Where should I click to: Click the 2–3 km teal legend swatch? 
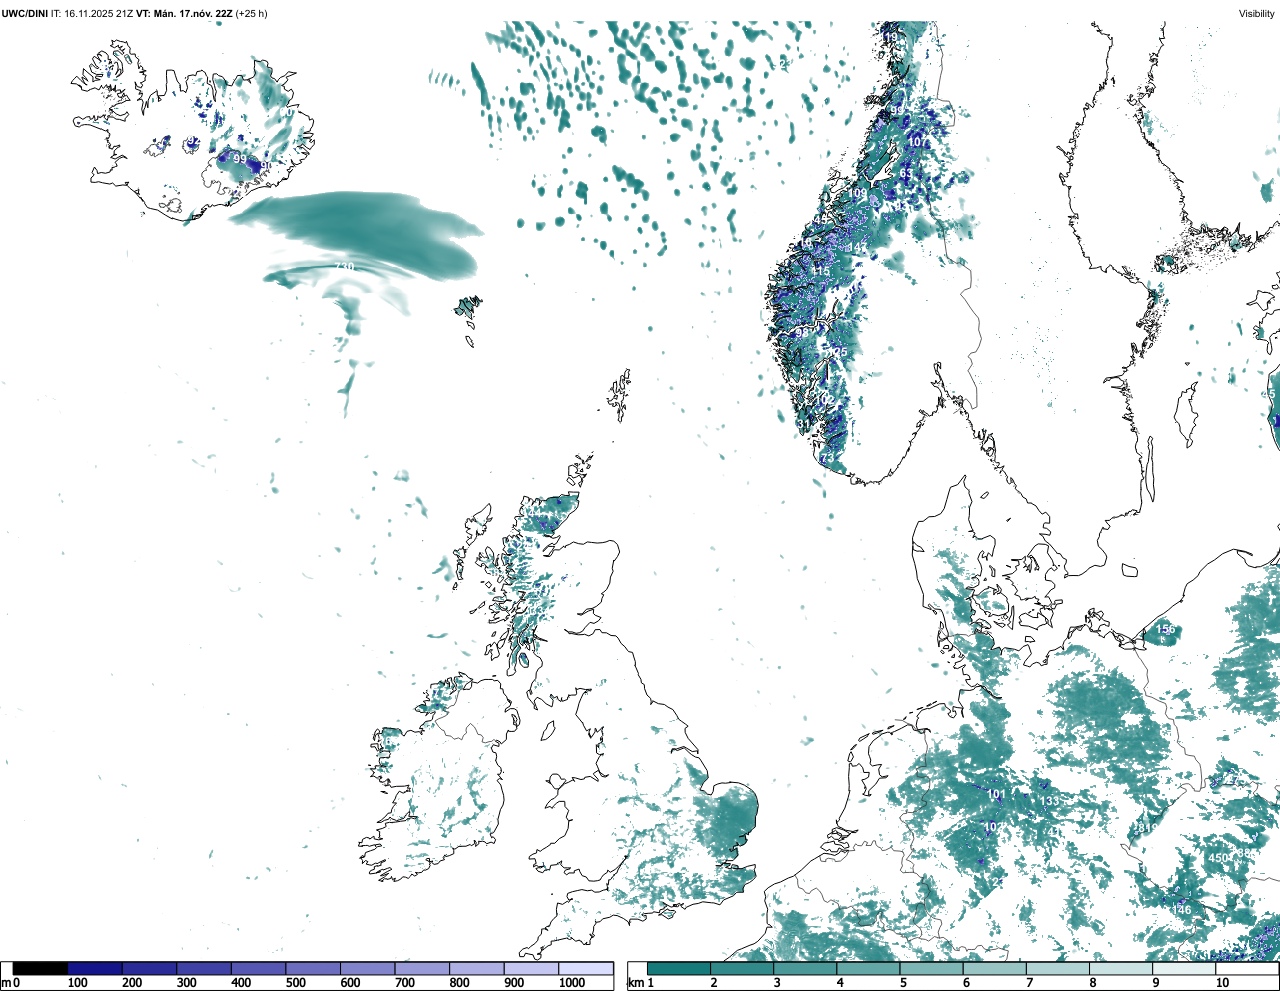pos(742,969)
